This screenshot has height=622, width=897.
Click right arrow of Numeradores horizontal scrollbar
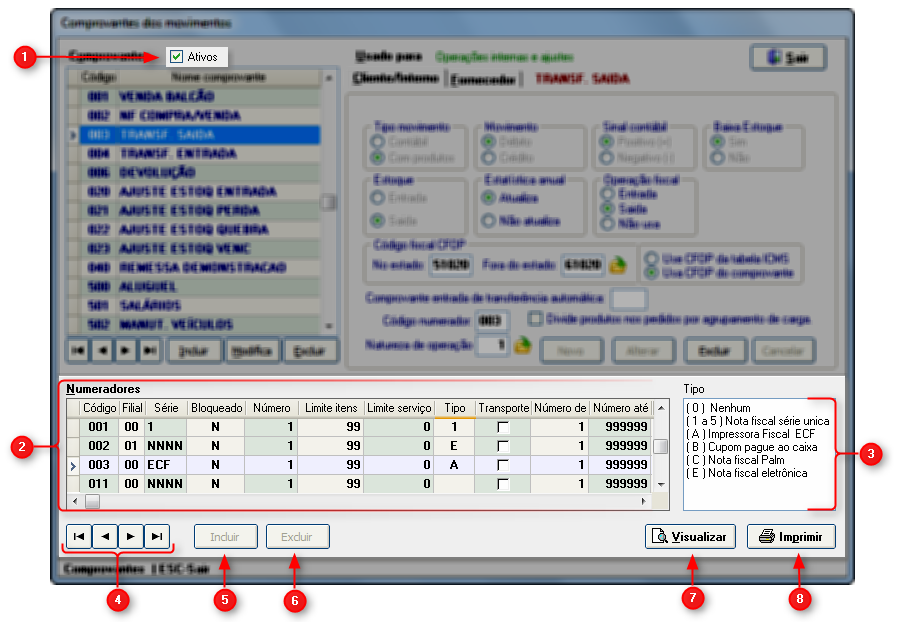pyautogui.click(x=644, y=501)
